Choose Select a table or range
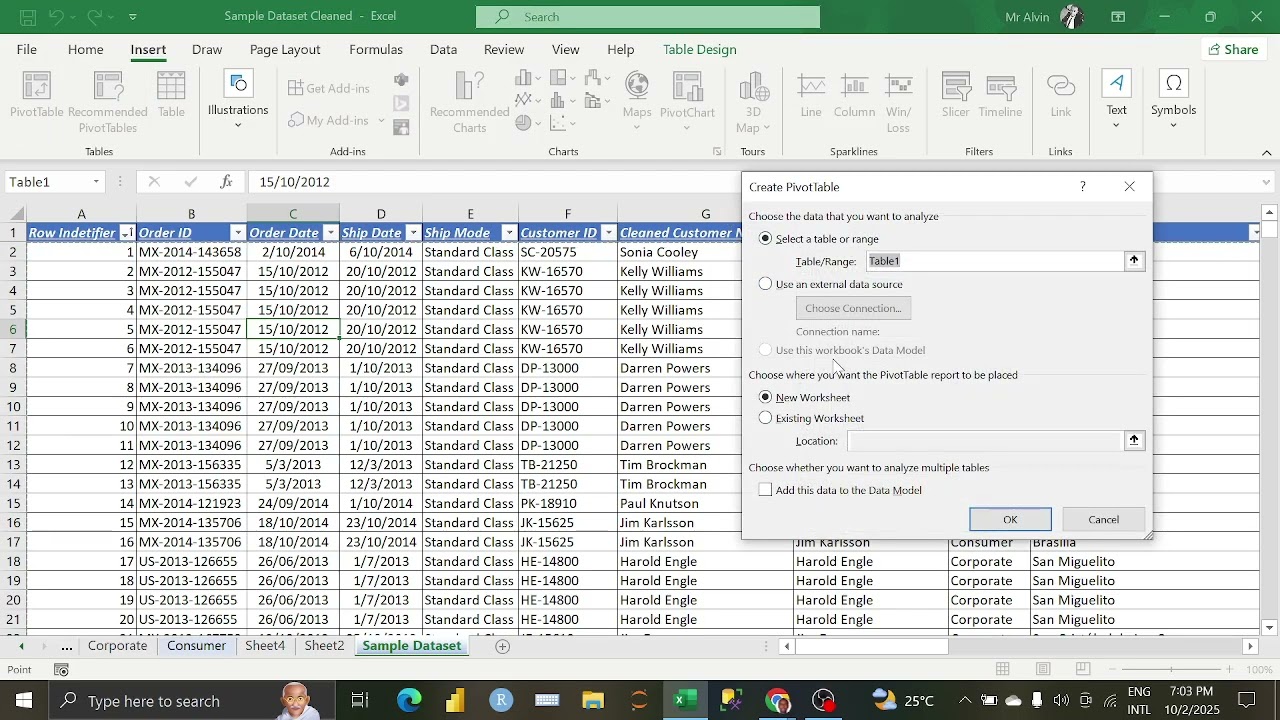The image size is (1280, 720). click(x=766, y=239)
